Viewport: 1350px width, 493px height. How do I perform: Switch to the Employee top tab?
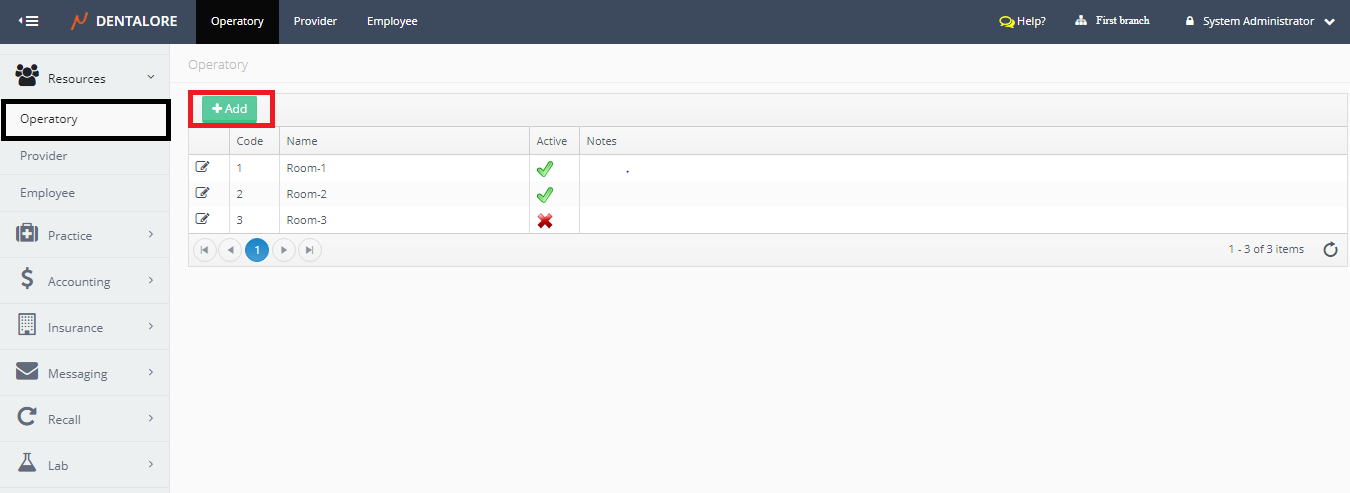392,21
